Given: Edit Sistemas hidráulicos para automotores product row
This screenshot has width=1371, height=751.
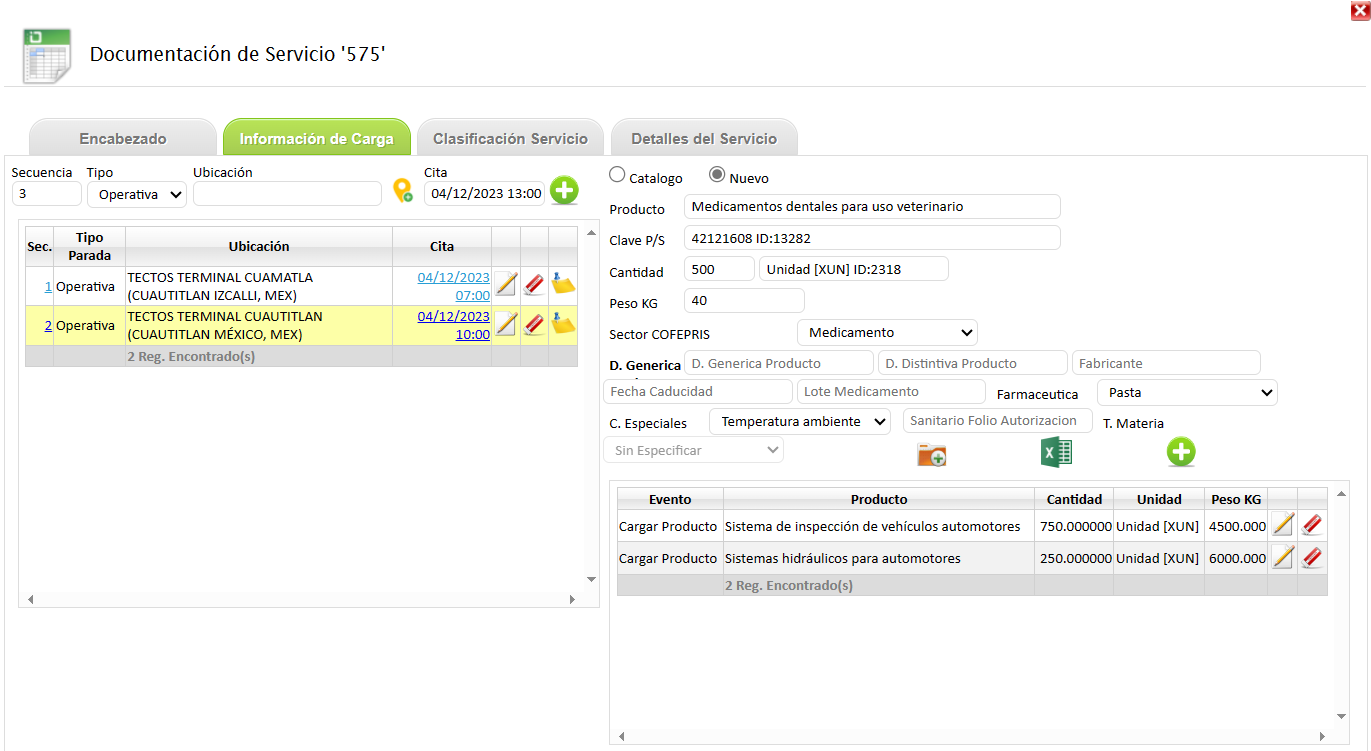Looking at the screenshot, I should [1282, 558].
